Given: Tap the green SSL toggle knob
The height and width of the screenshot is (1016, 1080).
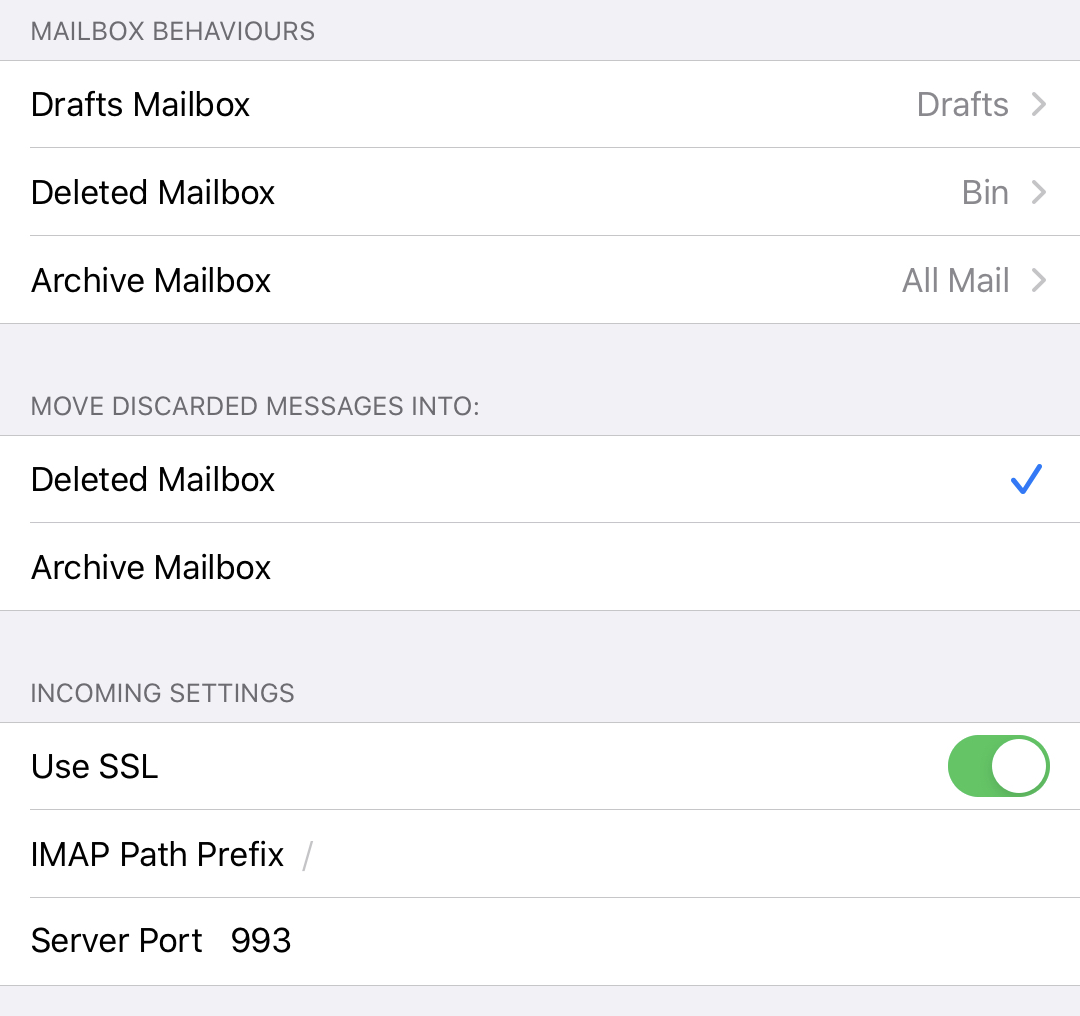Looking at the screenshot, I should pyautogui.click(x=1020, y=766).
